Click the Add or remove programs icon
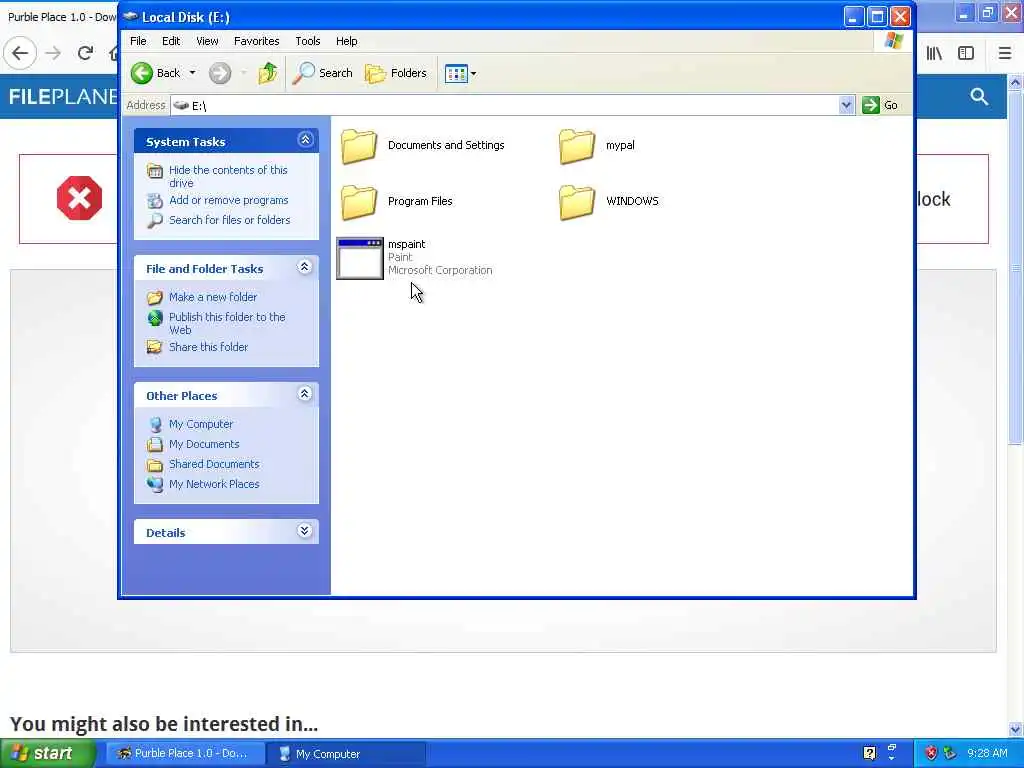The image size is (1024, 768). click(155, 200)
